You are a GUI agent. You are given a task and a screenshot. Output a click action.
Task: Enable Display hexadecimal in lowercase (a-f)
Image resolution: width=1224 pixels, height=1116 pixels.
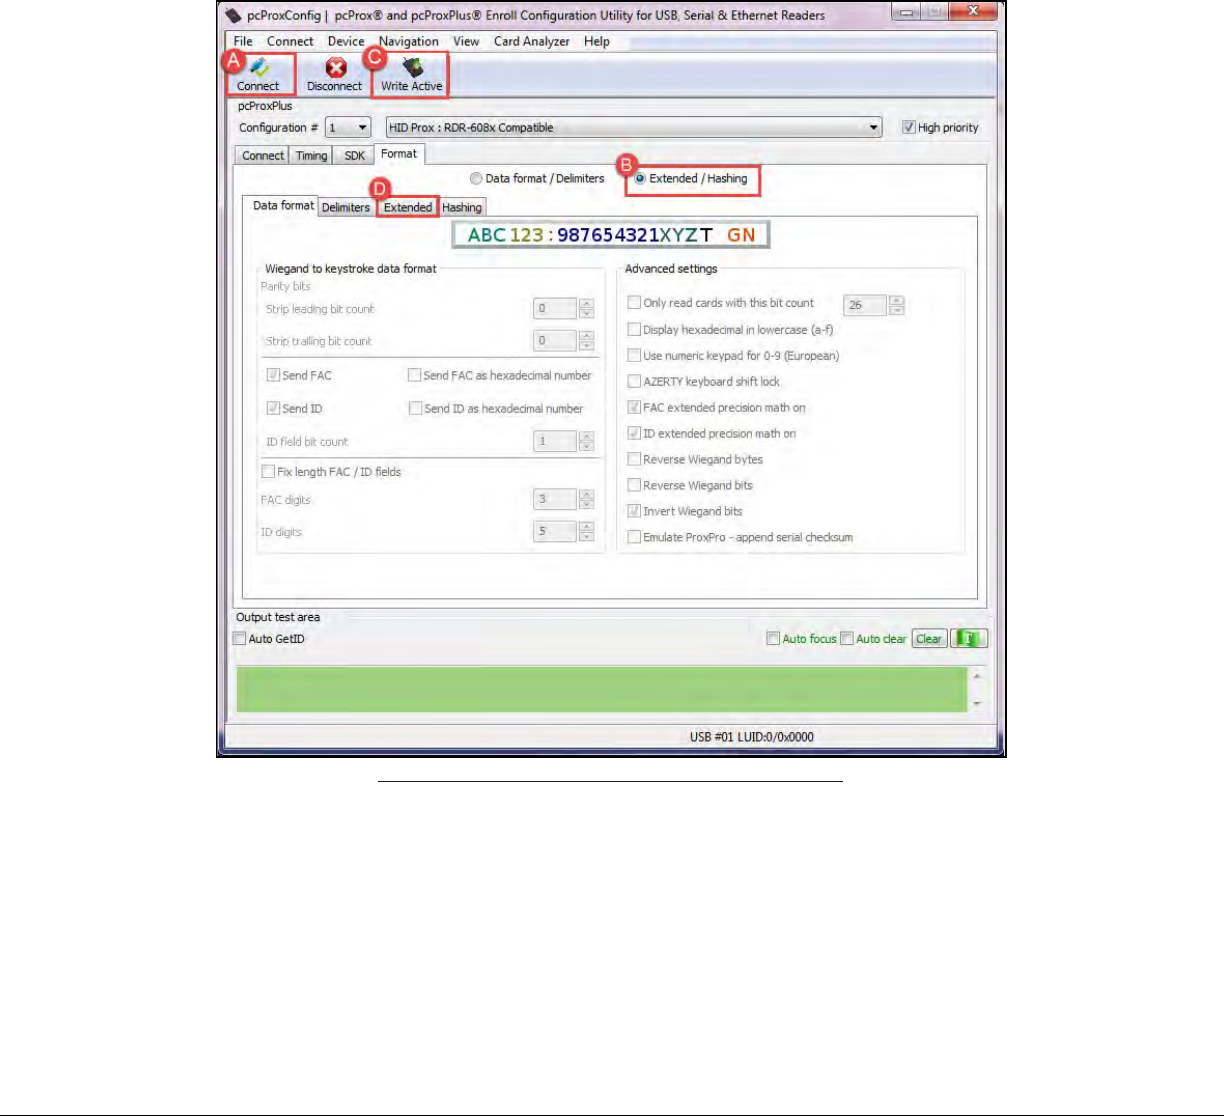[634, 330]
